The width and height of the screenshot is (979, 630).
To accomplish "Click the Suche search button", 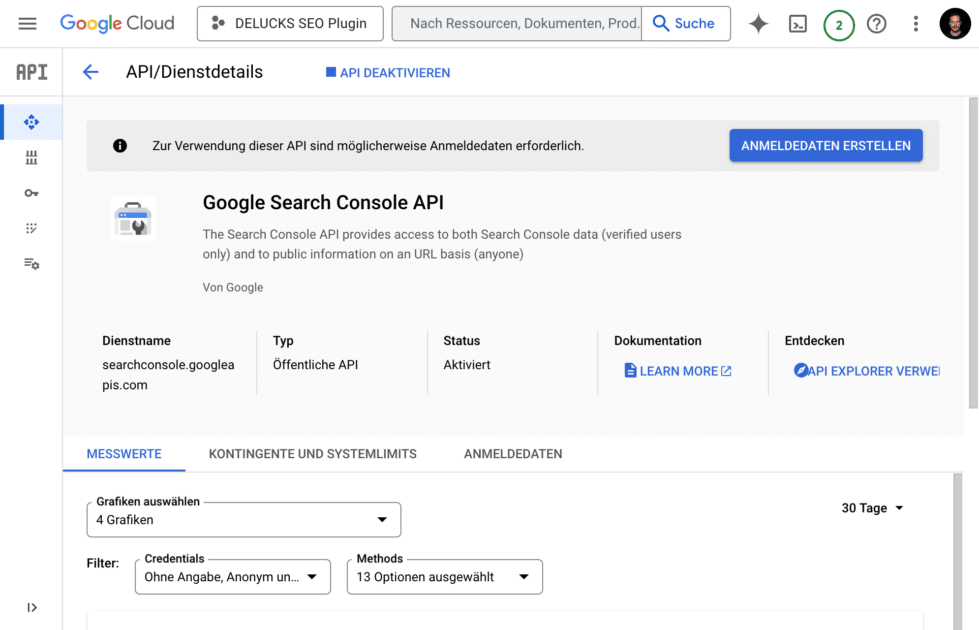I will click(686, 24).
